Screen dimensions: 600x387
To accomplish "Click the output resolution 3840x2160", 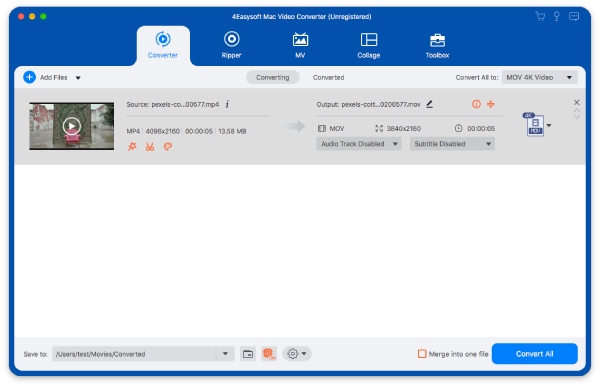I will coord(404,129).
